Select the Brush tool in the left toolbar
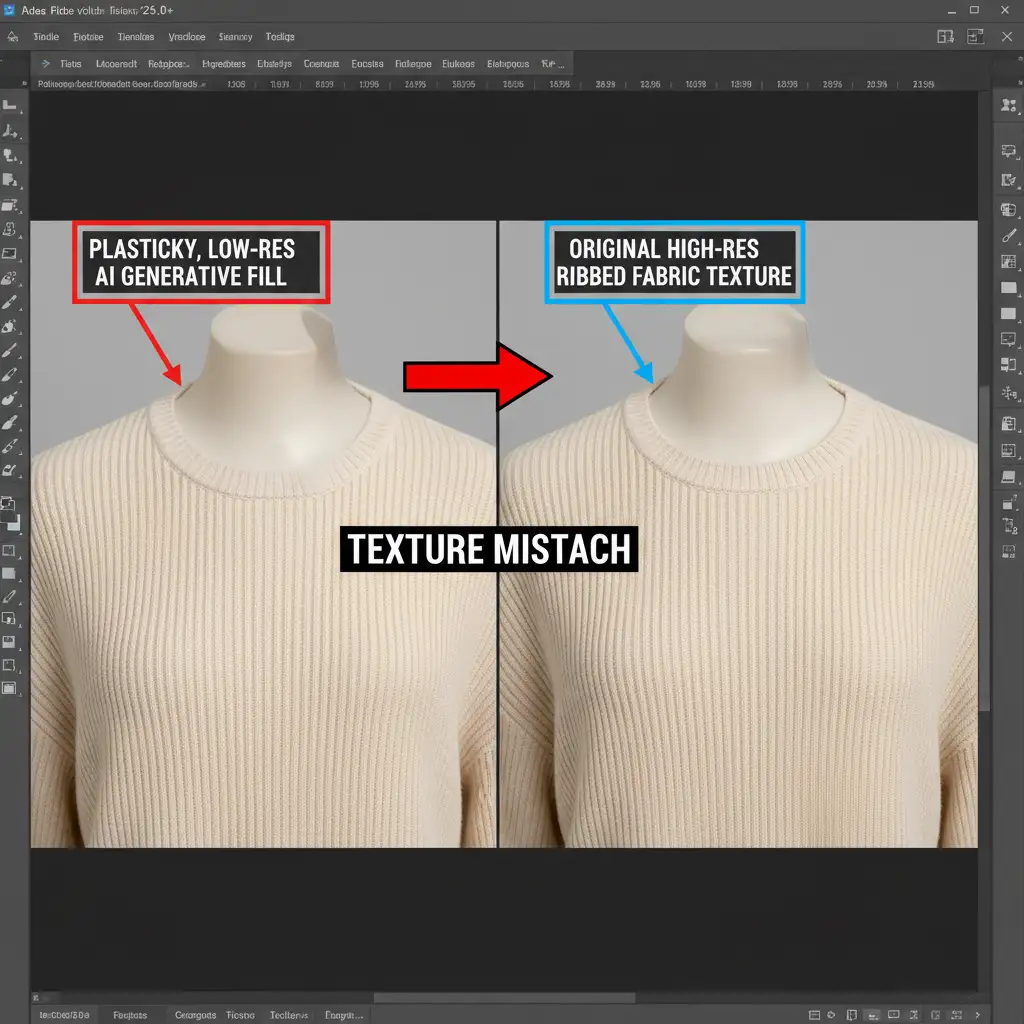Screen dimensions: 1024x1024 point(11,301)
